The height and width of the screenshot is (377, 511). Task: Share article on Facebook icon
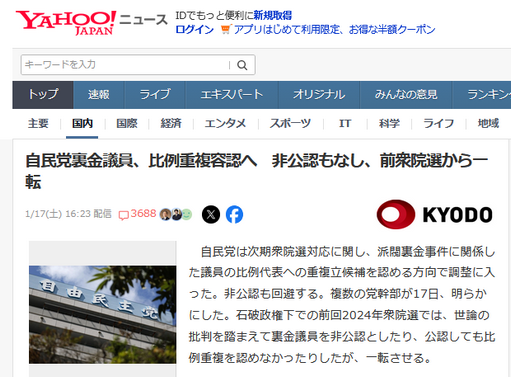pyautogui.click(x=234, y=214)
